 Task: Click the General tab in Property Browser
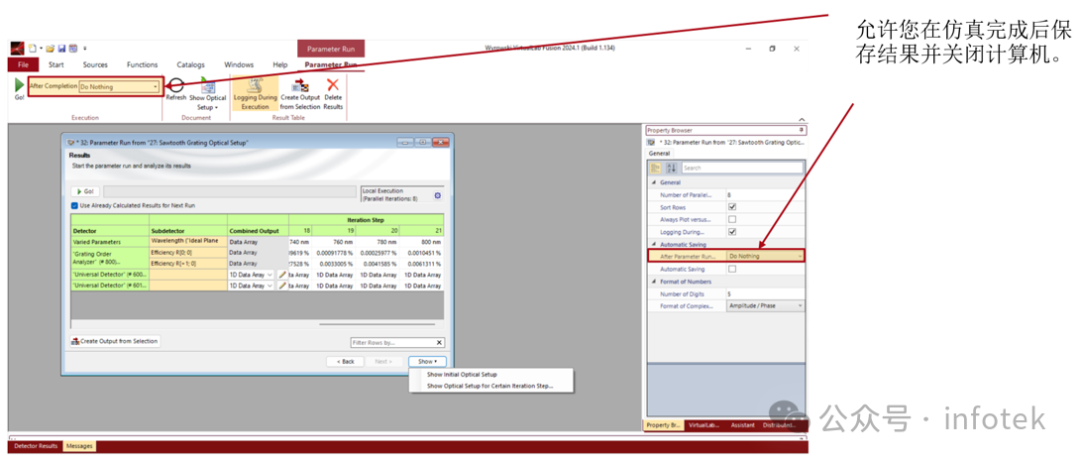659,154
